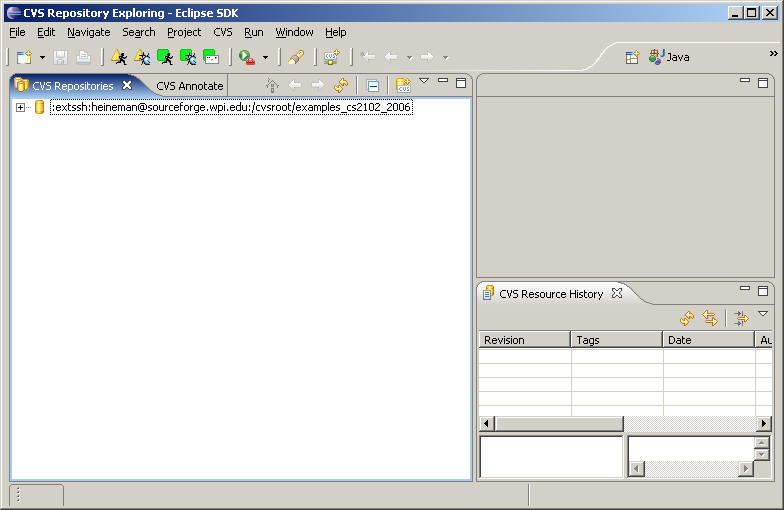Click the greyed-out Print icon
The image size is (784, 510).
[x=84, y=58]
